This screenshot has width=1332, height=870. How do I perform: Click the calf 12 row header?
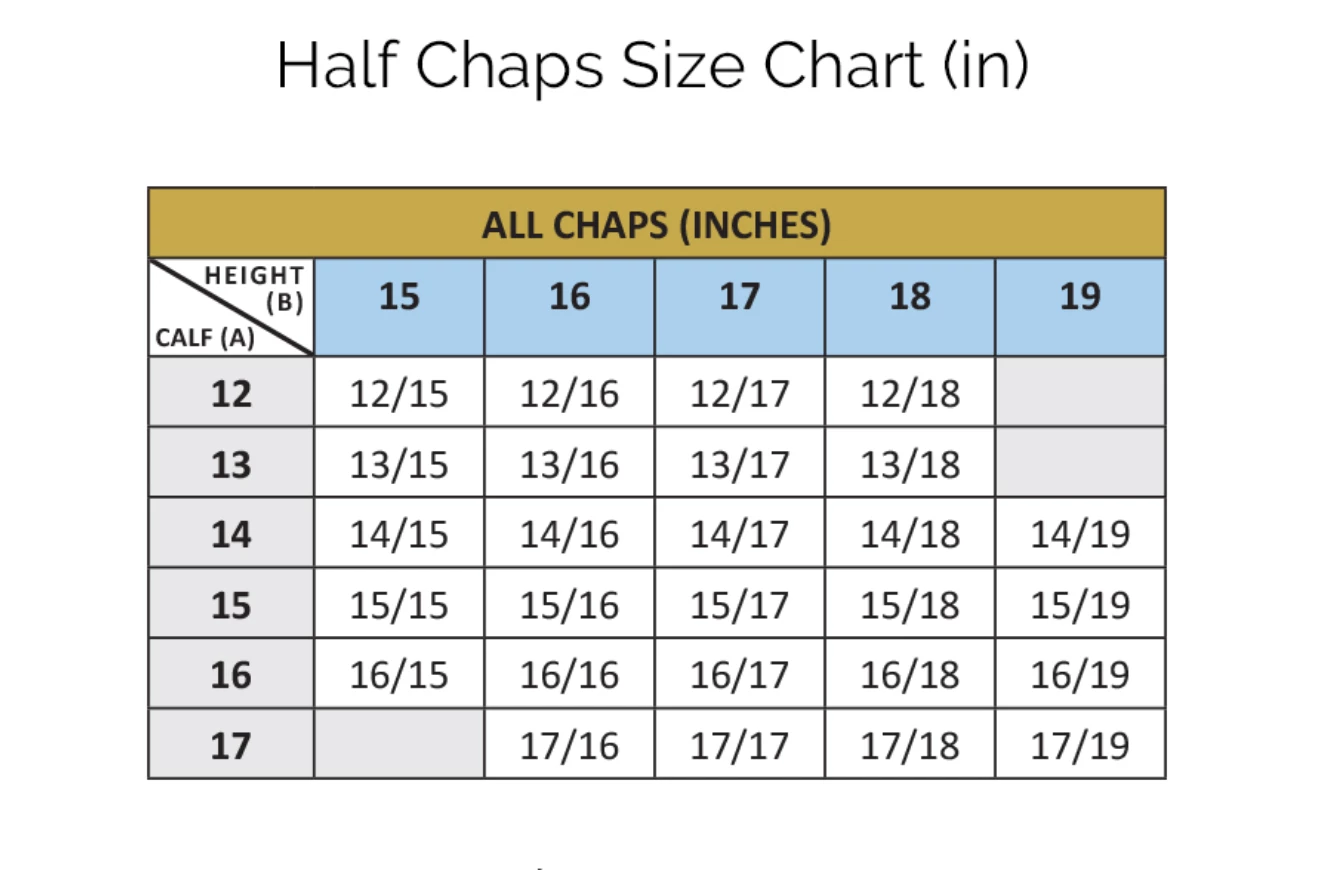click(x=231, y=394)
